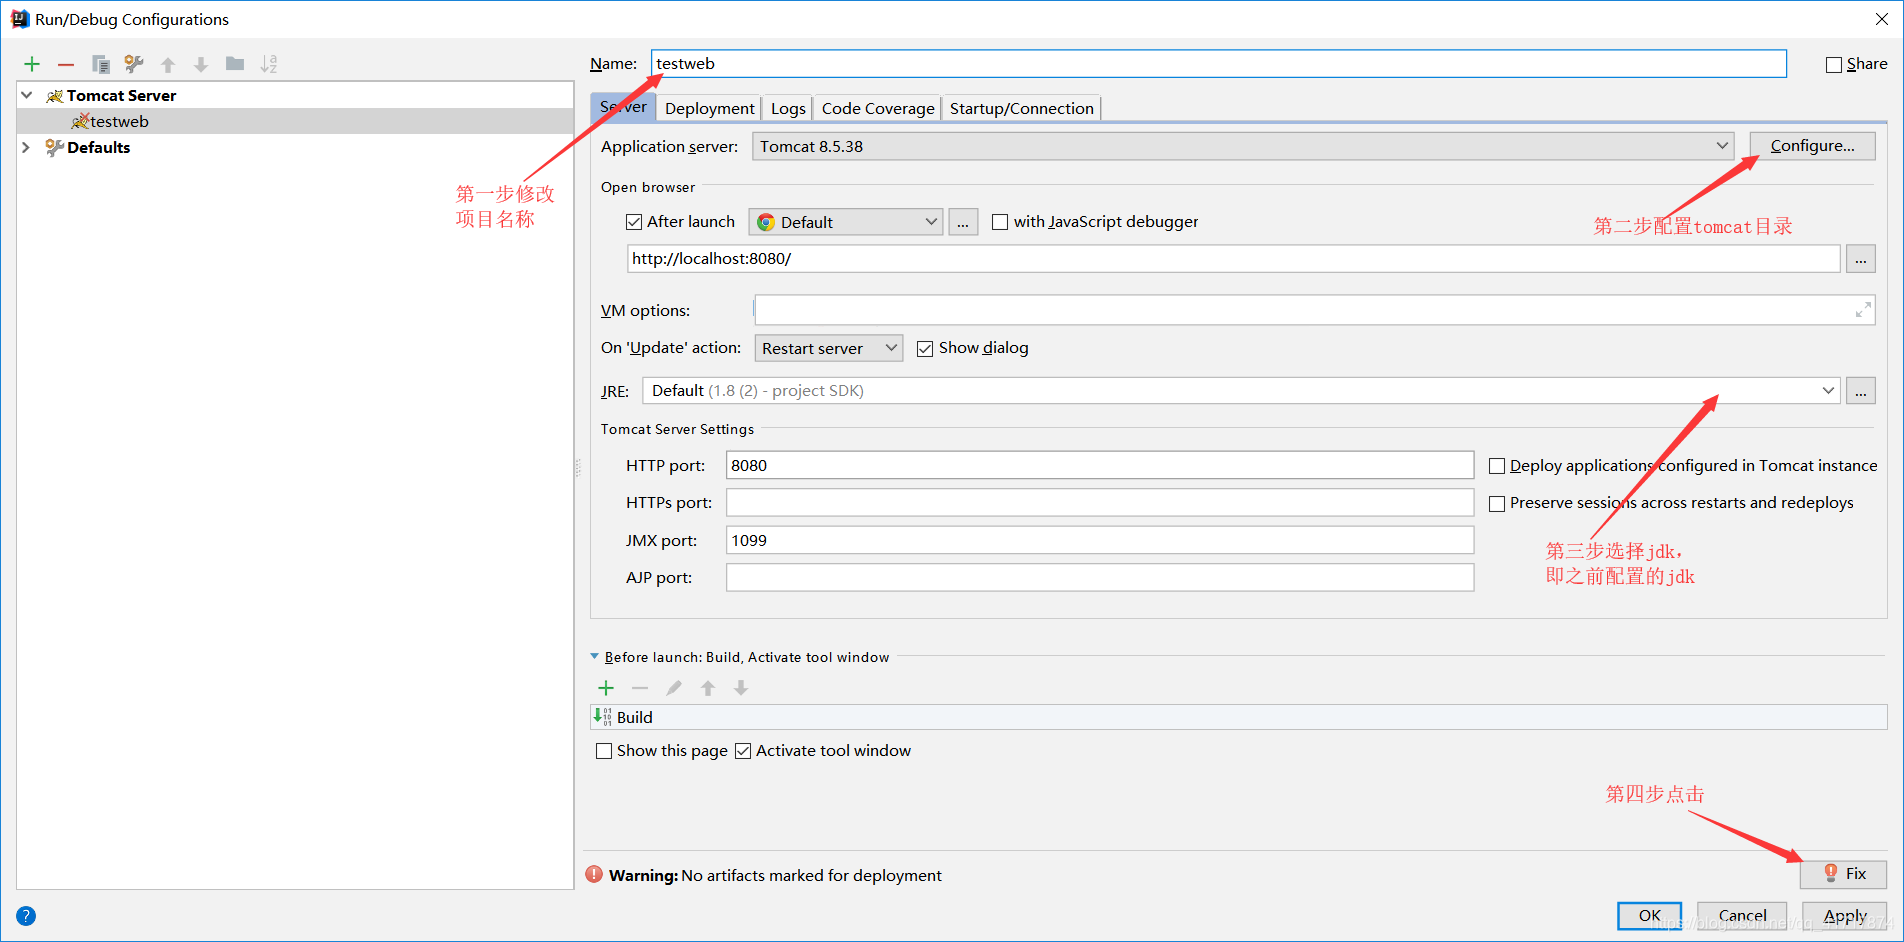Click the VM options input field

[x=1315, y=310]
